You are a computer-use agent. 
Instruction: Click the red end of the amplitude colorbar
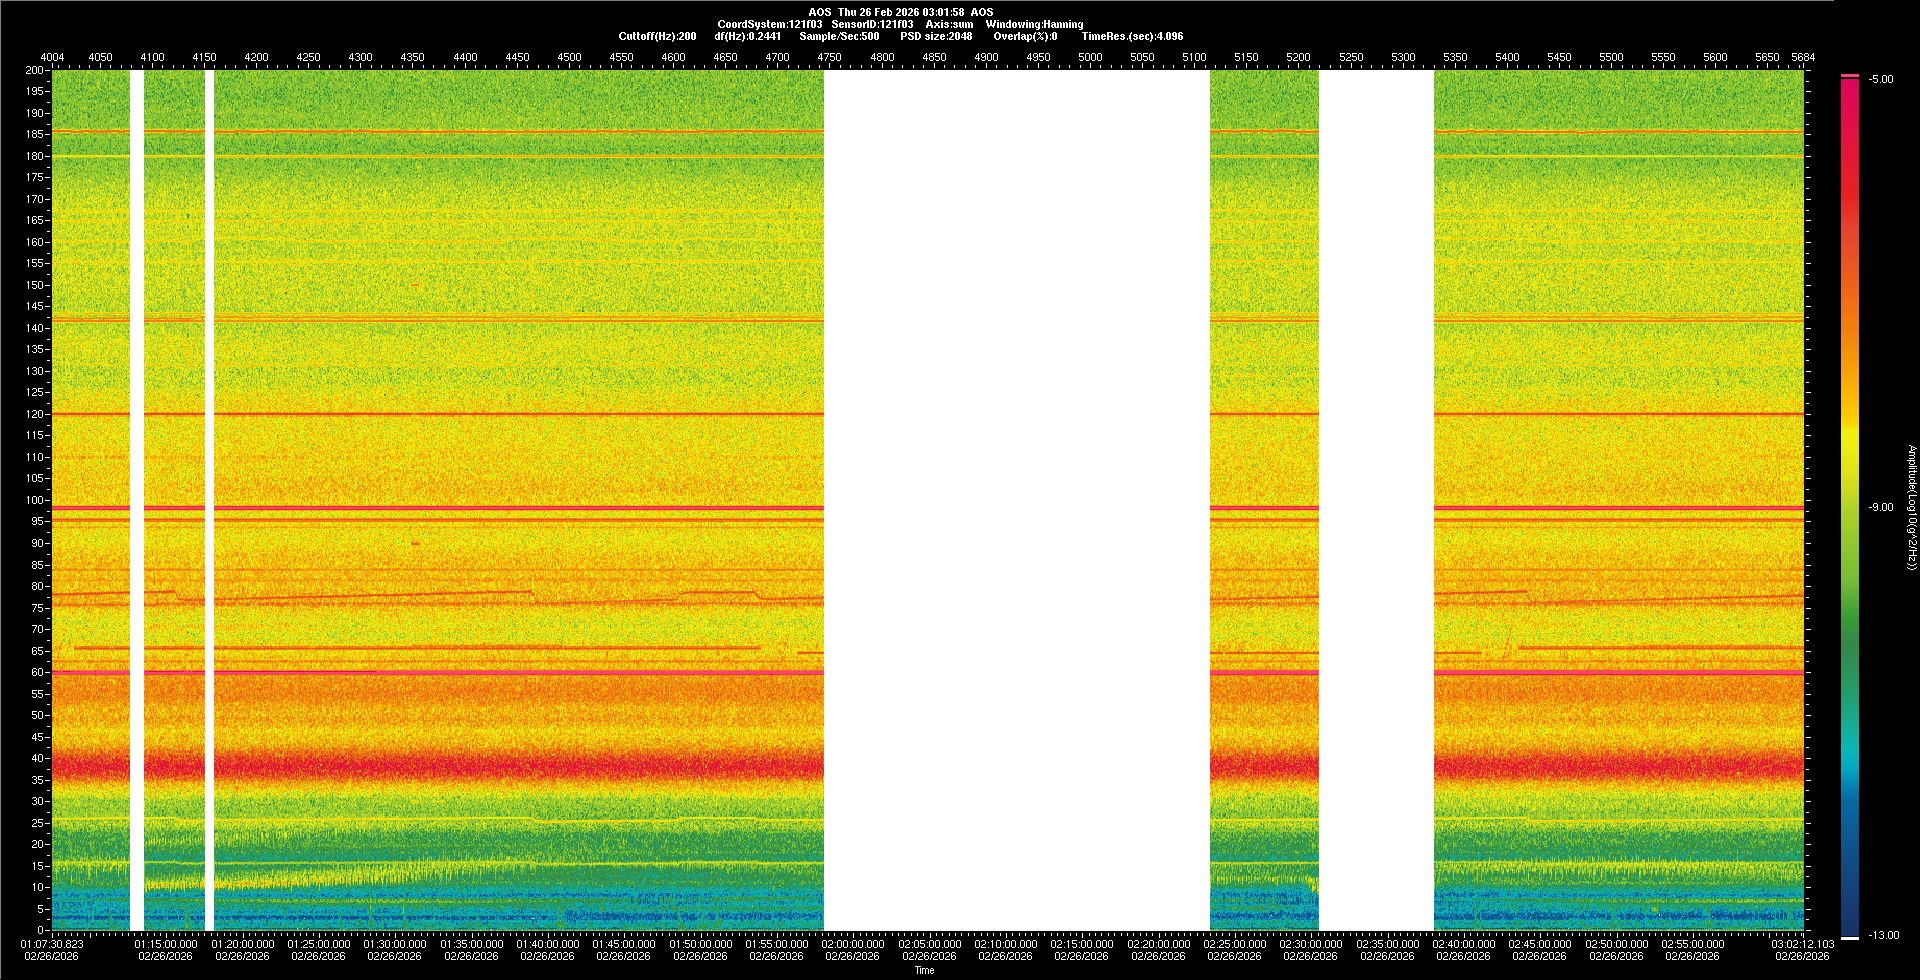[x=1850, y=90]
